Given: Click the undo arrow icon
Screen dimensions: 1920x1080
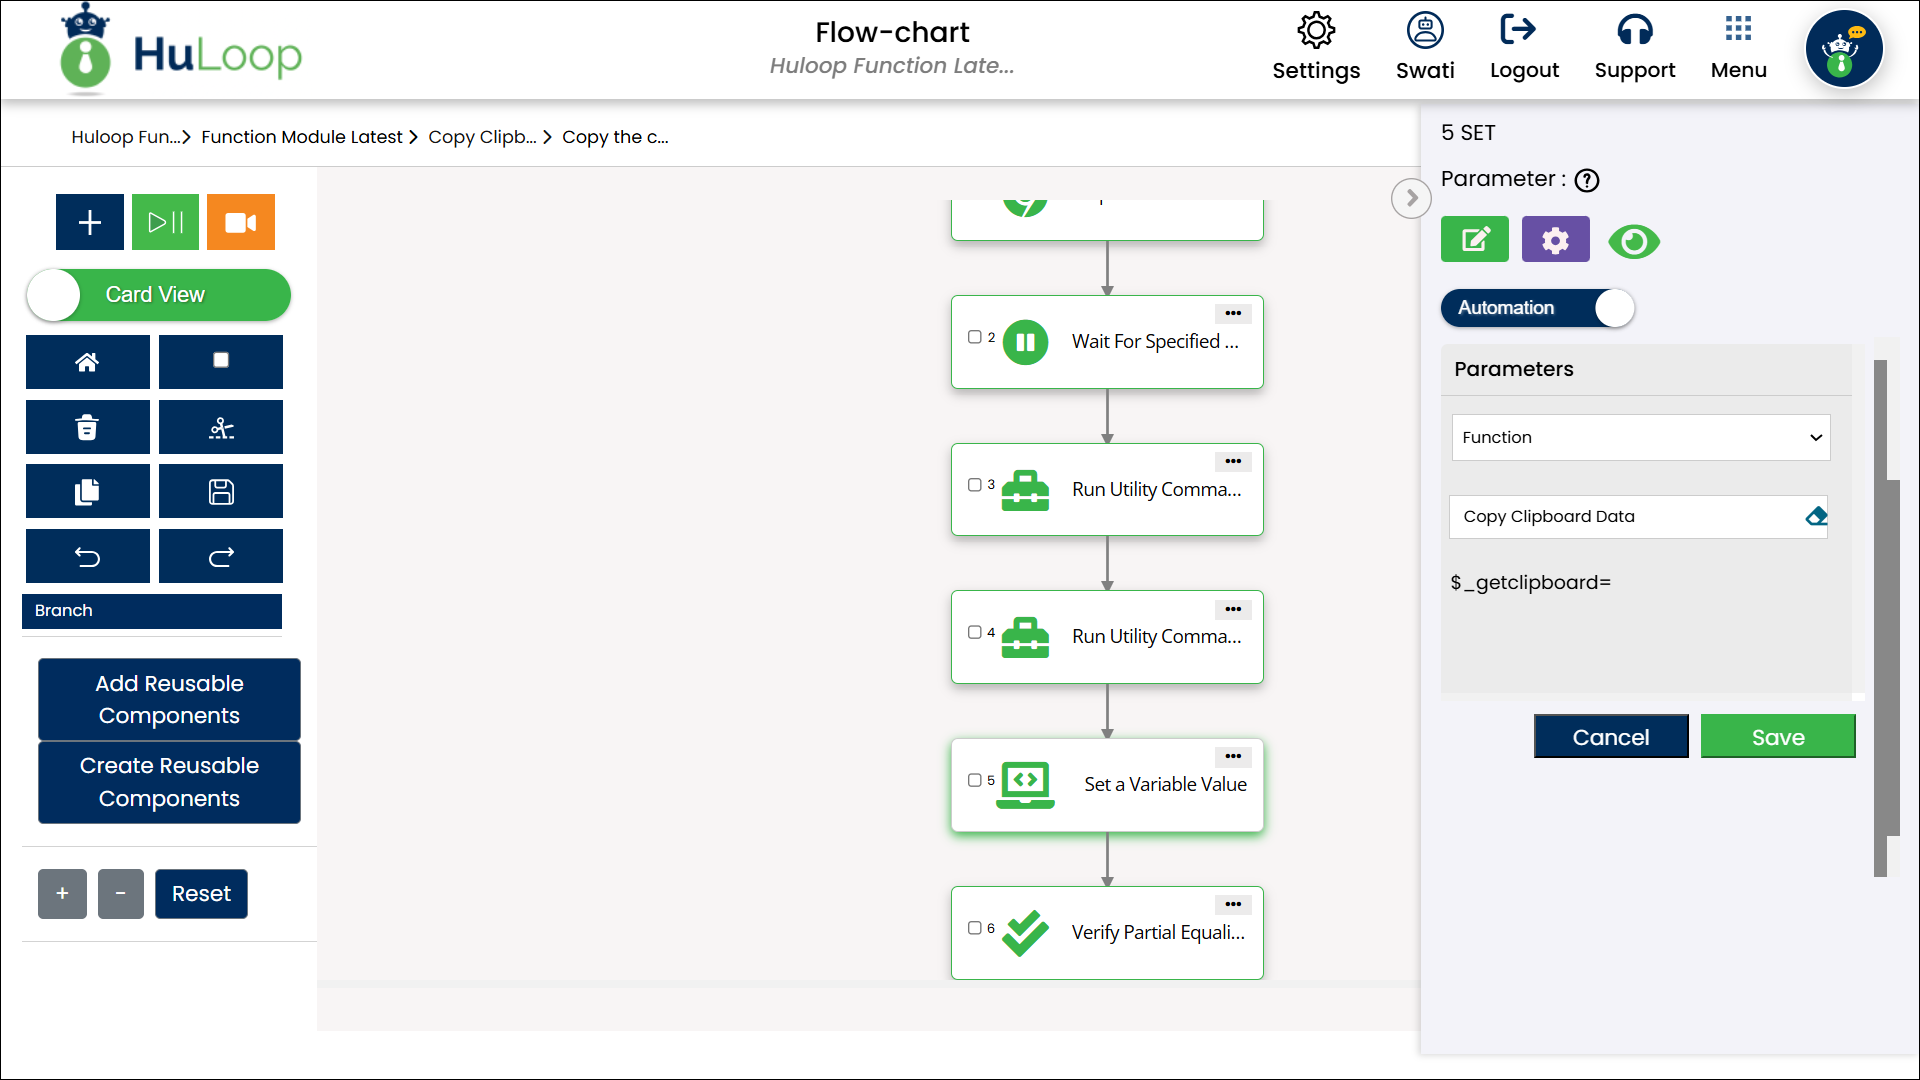Looking at the screenshot, I should click(87, 556).
